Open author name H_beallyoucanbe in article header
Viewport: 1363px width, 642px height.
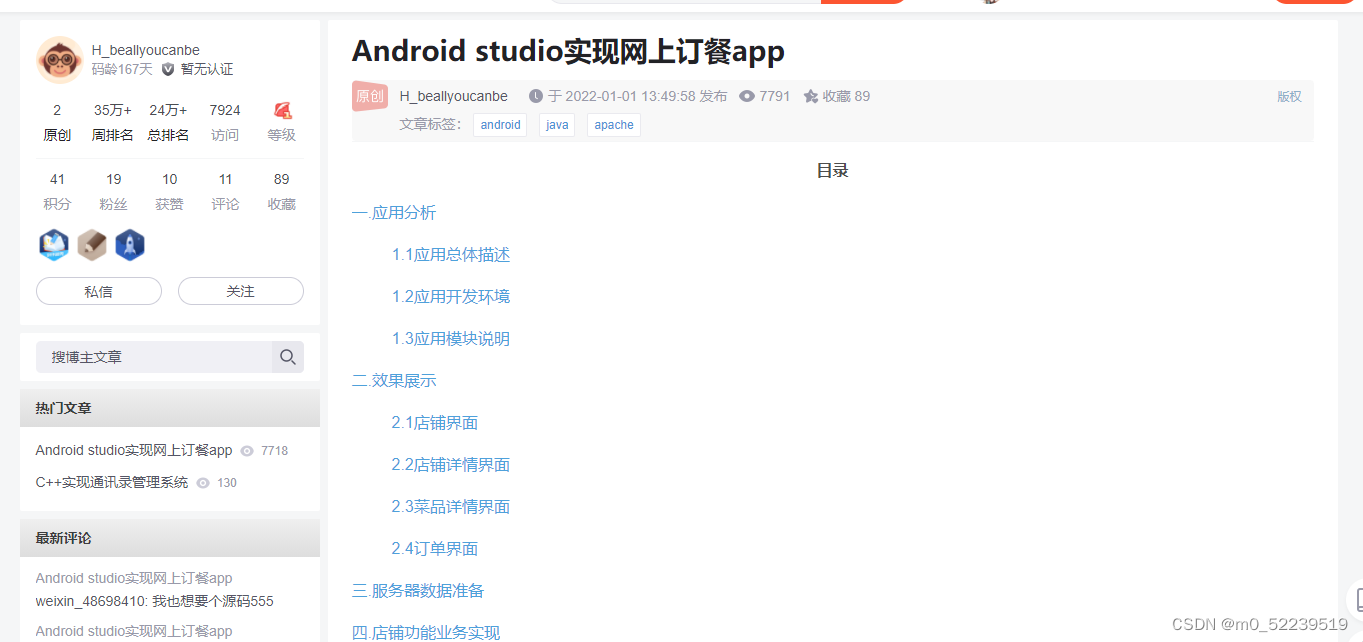453,96
